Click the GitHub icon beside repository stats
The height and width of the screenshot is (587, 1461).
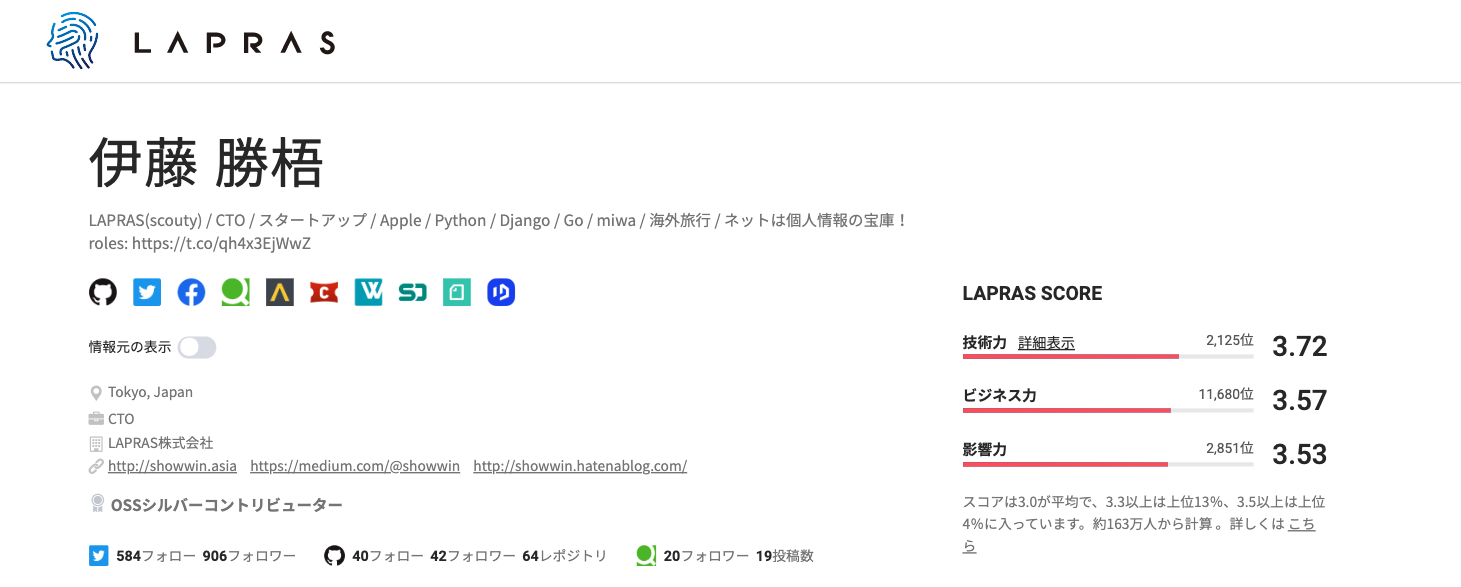tap(334, 554)
